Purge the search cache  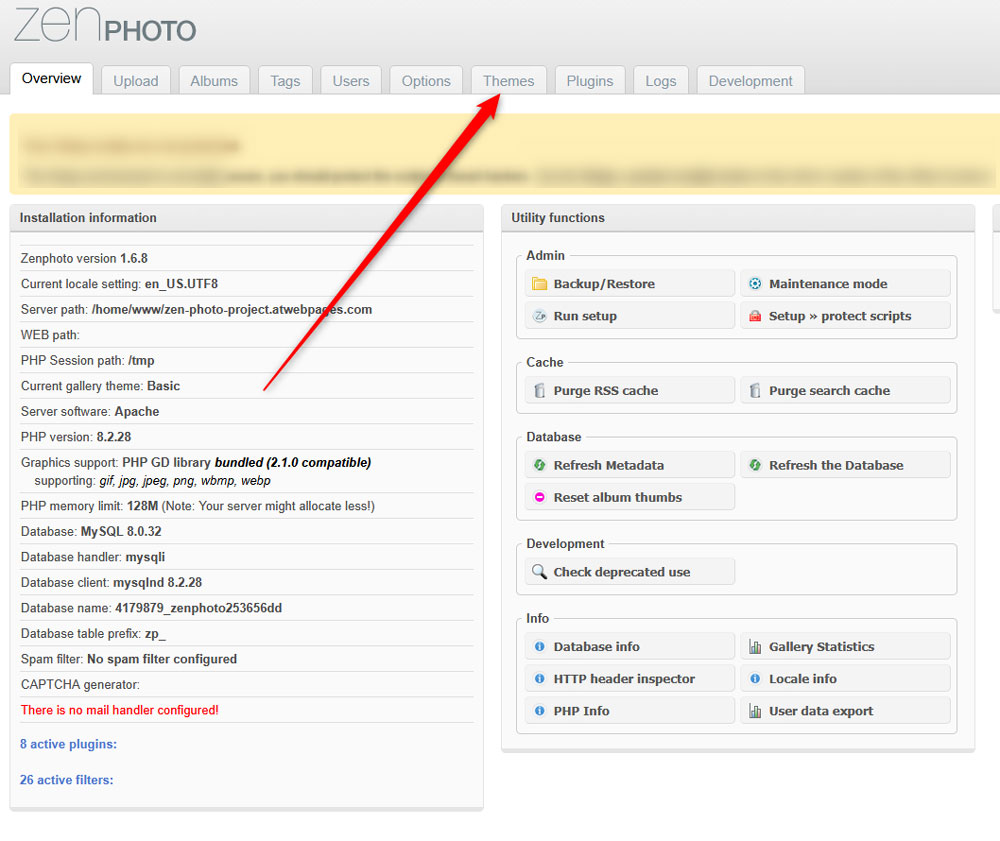tap(846, 390)
